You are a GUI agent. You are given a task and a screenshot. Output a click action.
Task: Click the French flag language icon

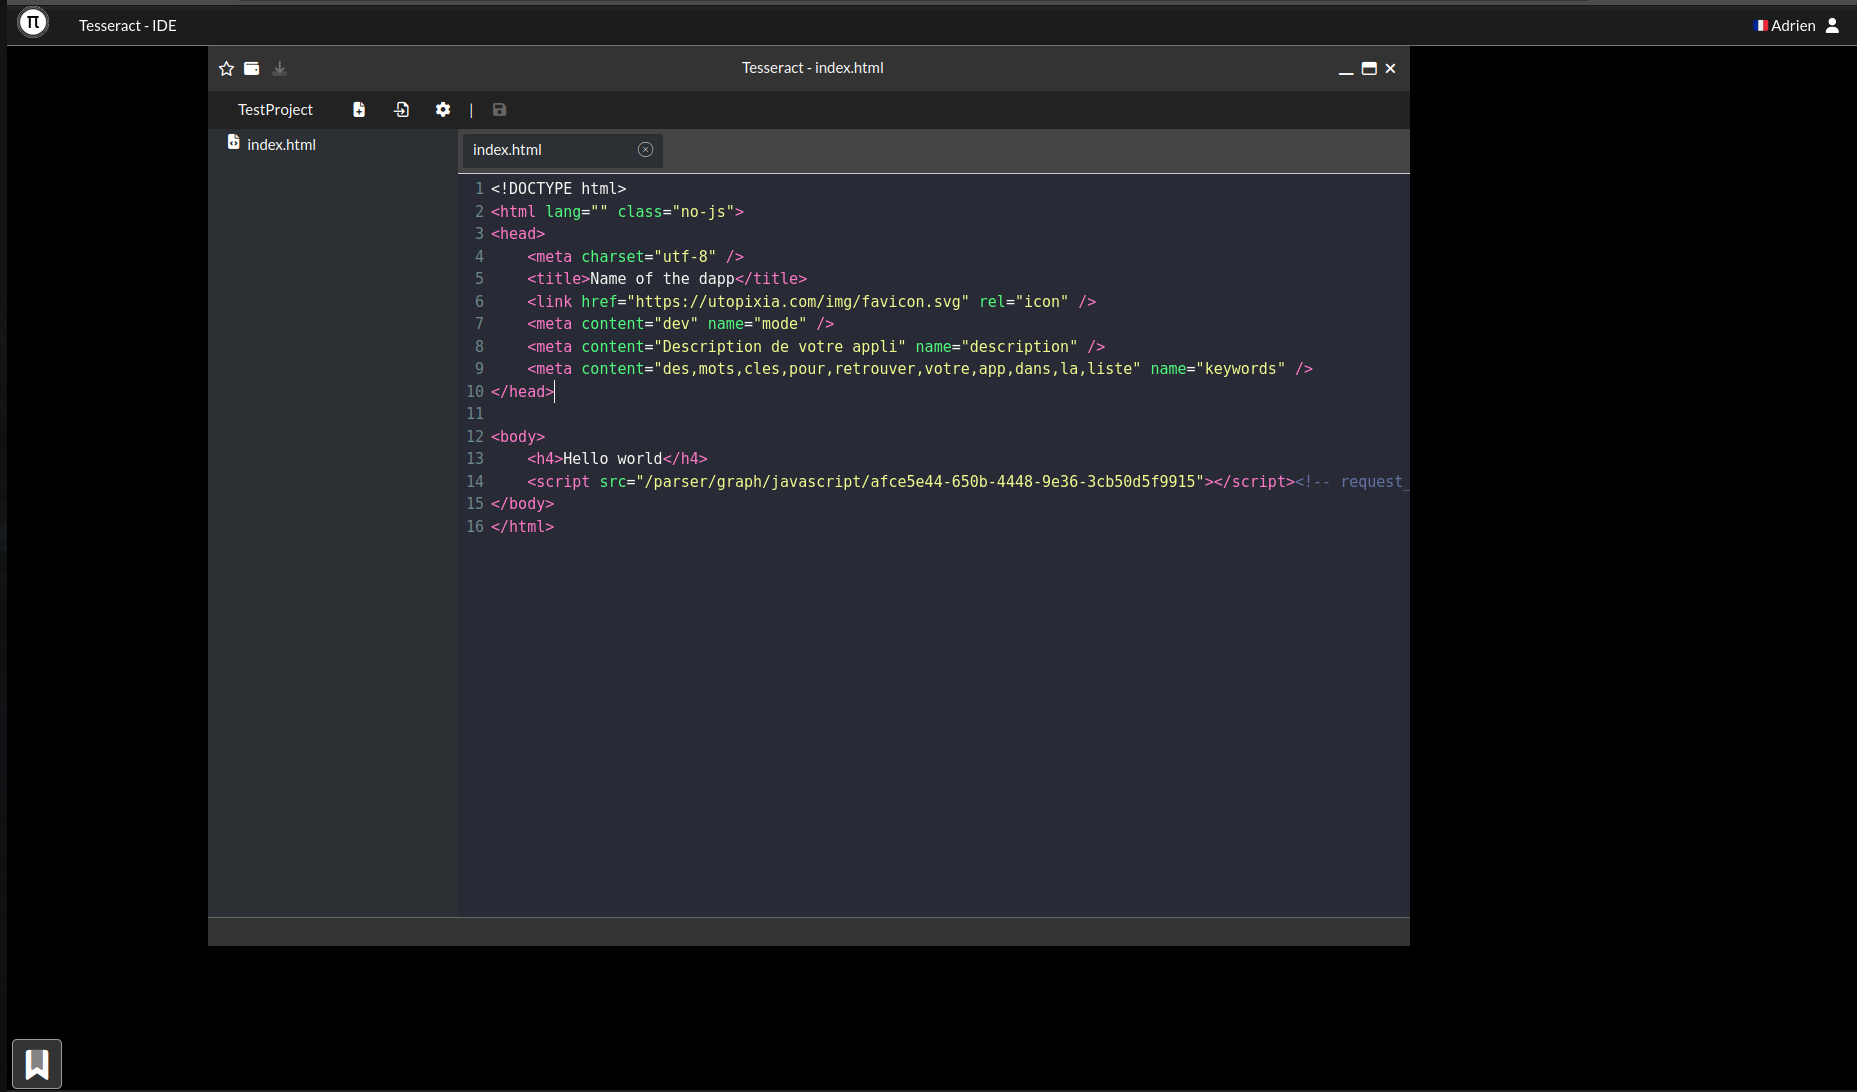1761,25
